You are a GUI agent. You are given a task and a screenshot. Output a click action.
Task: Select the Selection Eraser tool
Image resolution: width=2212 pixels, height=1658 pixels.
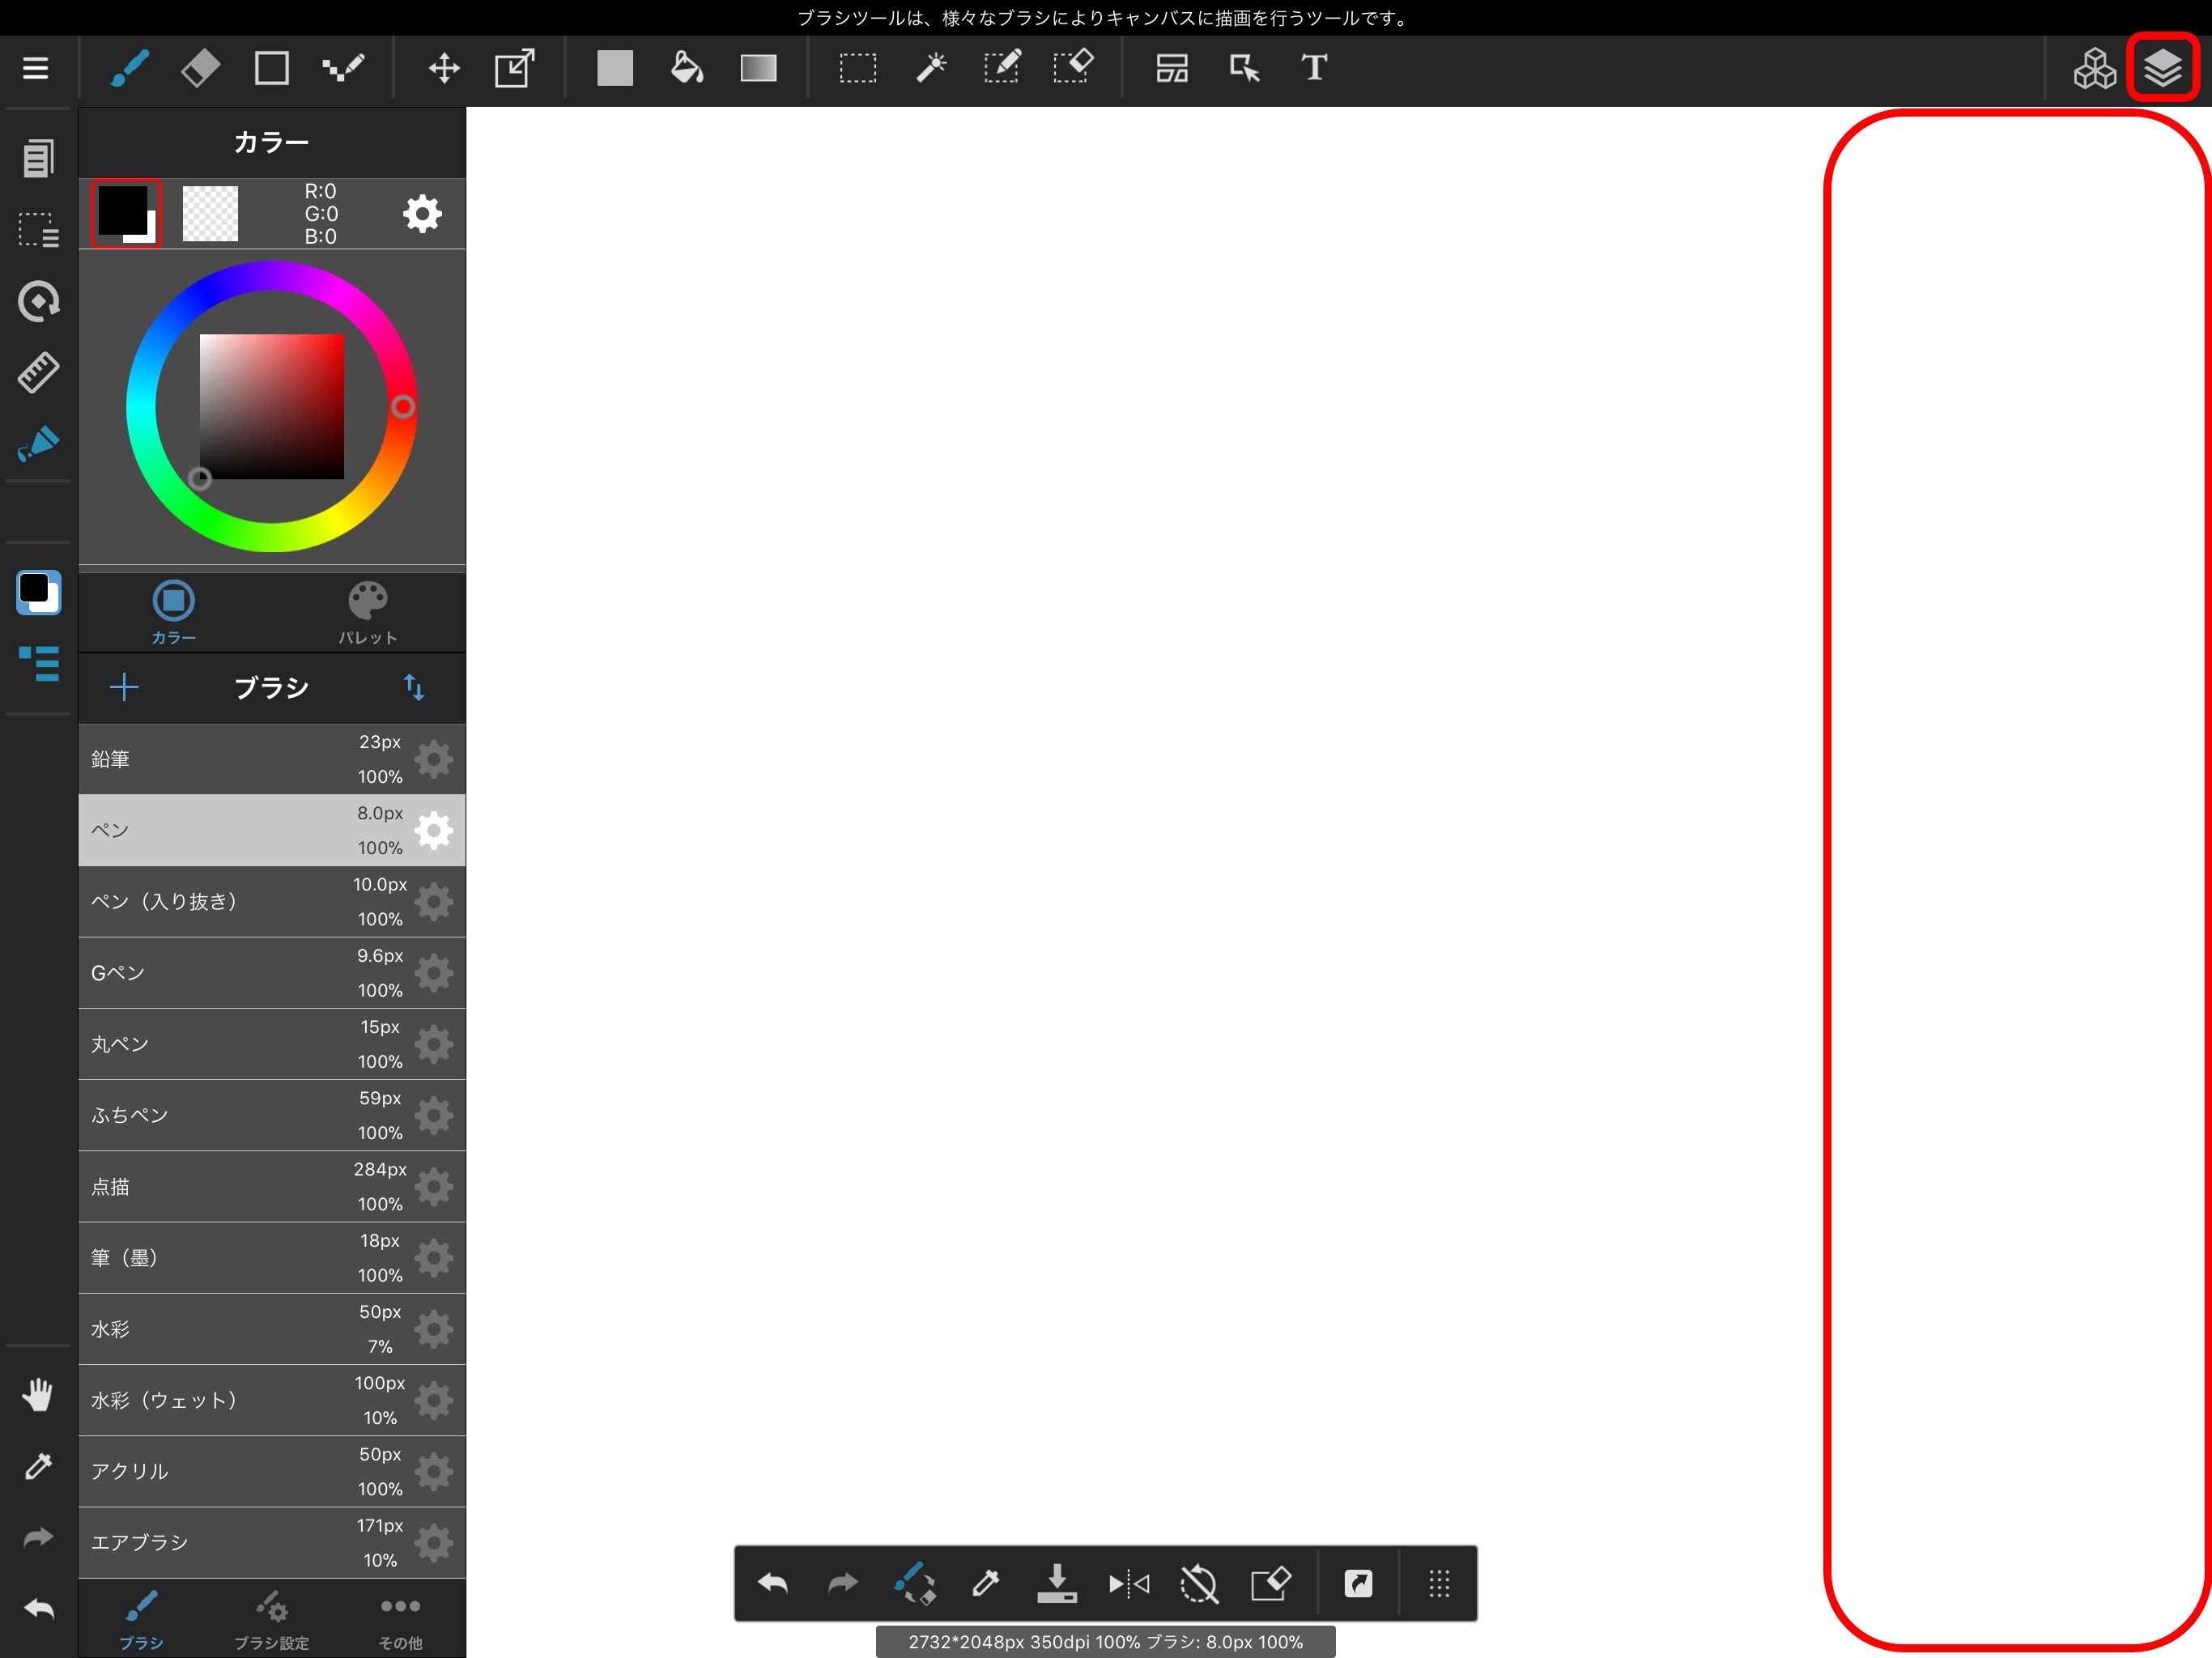[1073, 68]
